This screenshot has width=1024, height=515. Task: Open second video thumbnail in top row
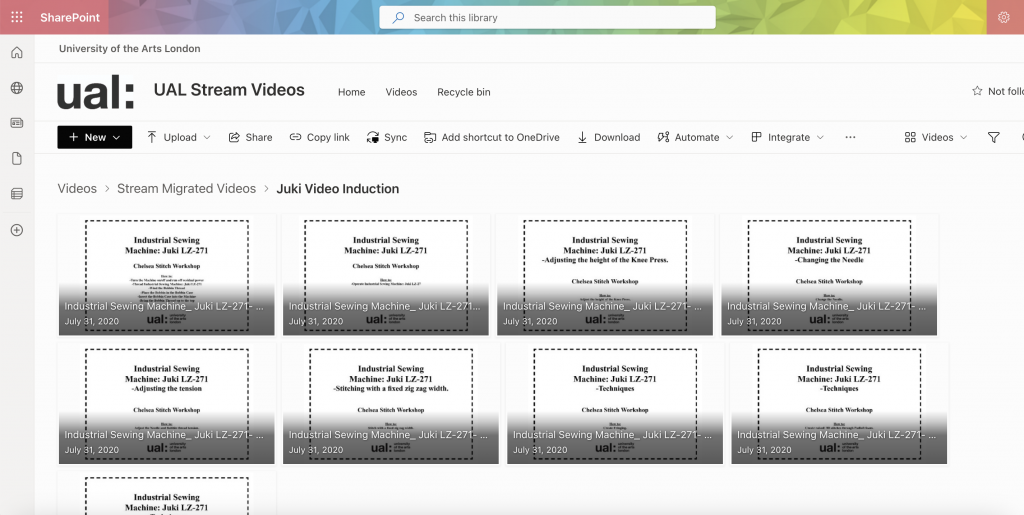(x=385, y=275)
